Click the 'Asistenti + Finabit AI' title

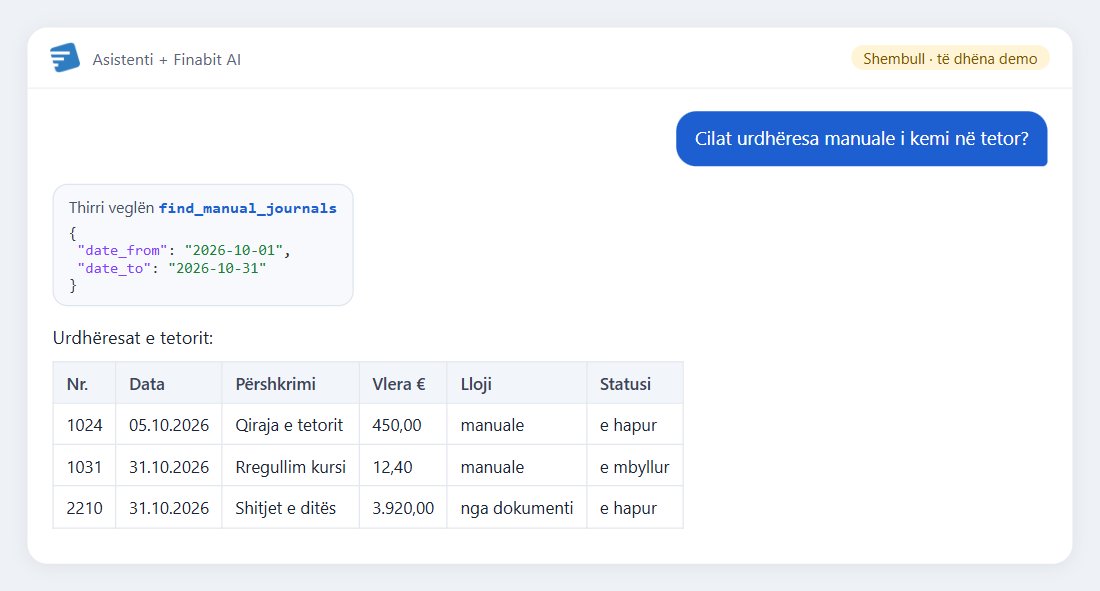(166, 60)
